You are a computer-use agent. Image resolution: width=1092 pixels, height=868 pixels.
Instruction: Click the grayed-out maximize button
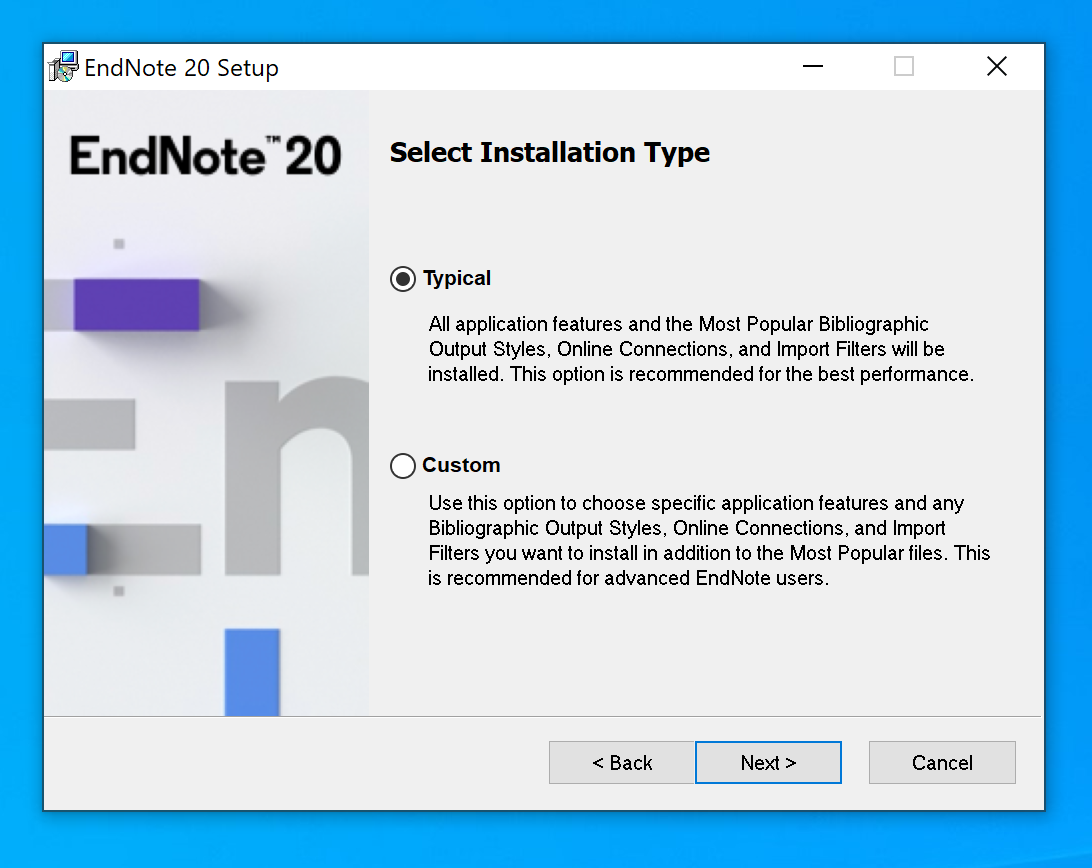pos(904,67)
